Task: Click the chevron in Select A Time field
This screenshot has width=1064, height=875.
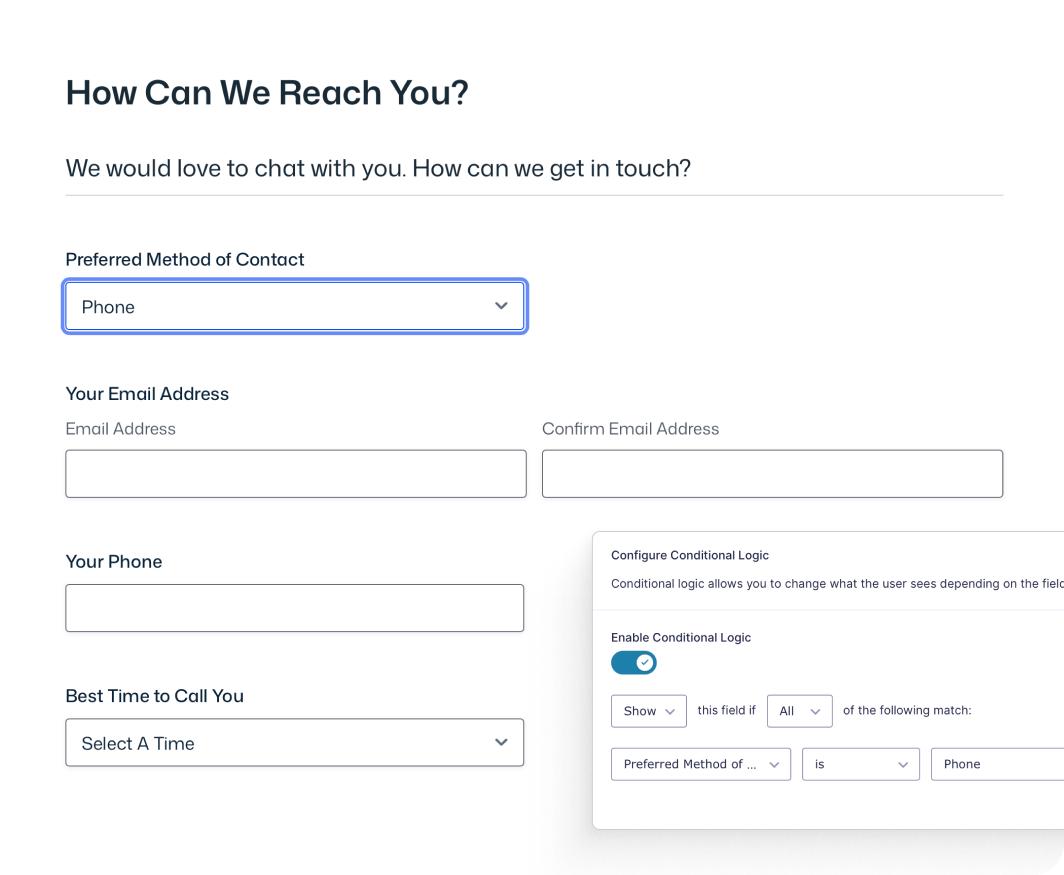Action: [501, 742]
